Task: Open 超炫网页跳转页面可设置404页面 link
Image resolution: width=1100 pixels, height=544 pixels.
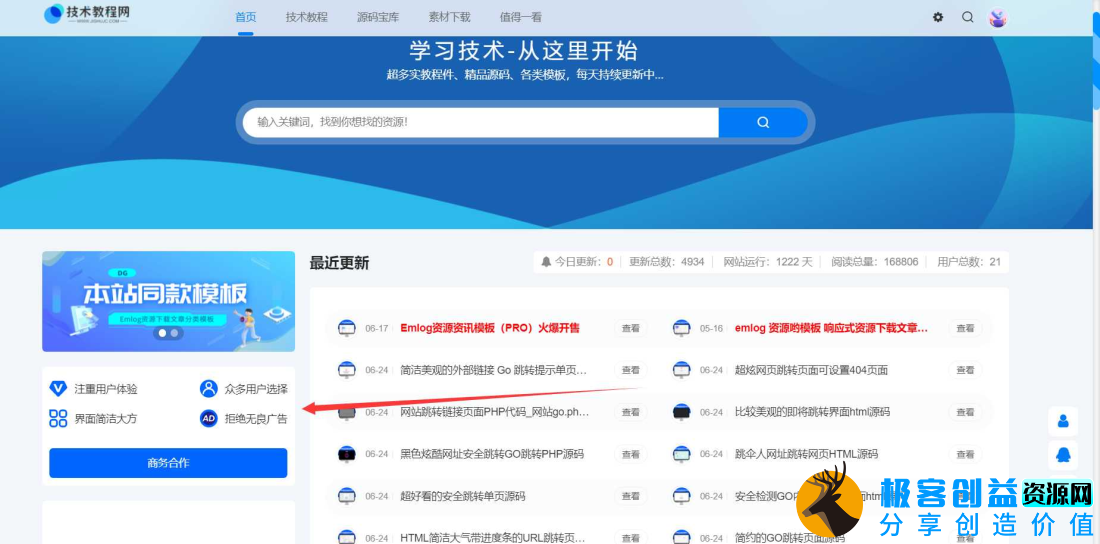Action: 811,370
